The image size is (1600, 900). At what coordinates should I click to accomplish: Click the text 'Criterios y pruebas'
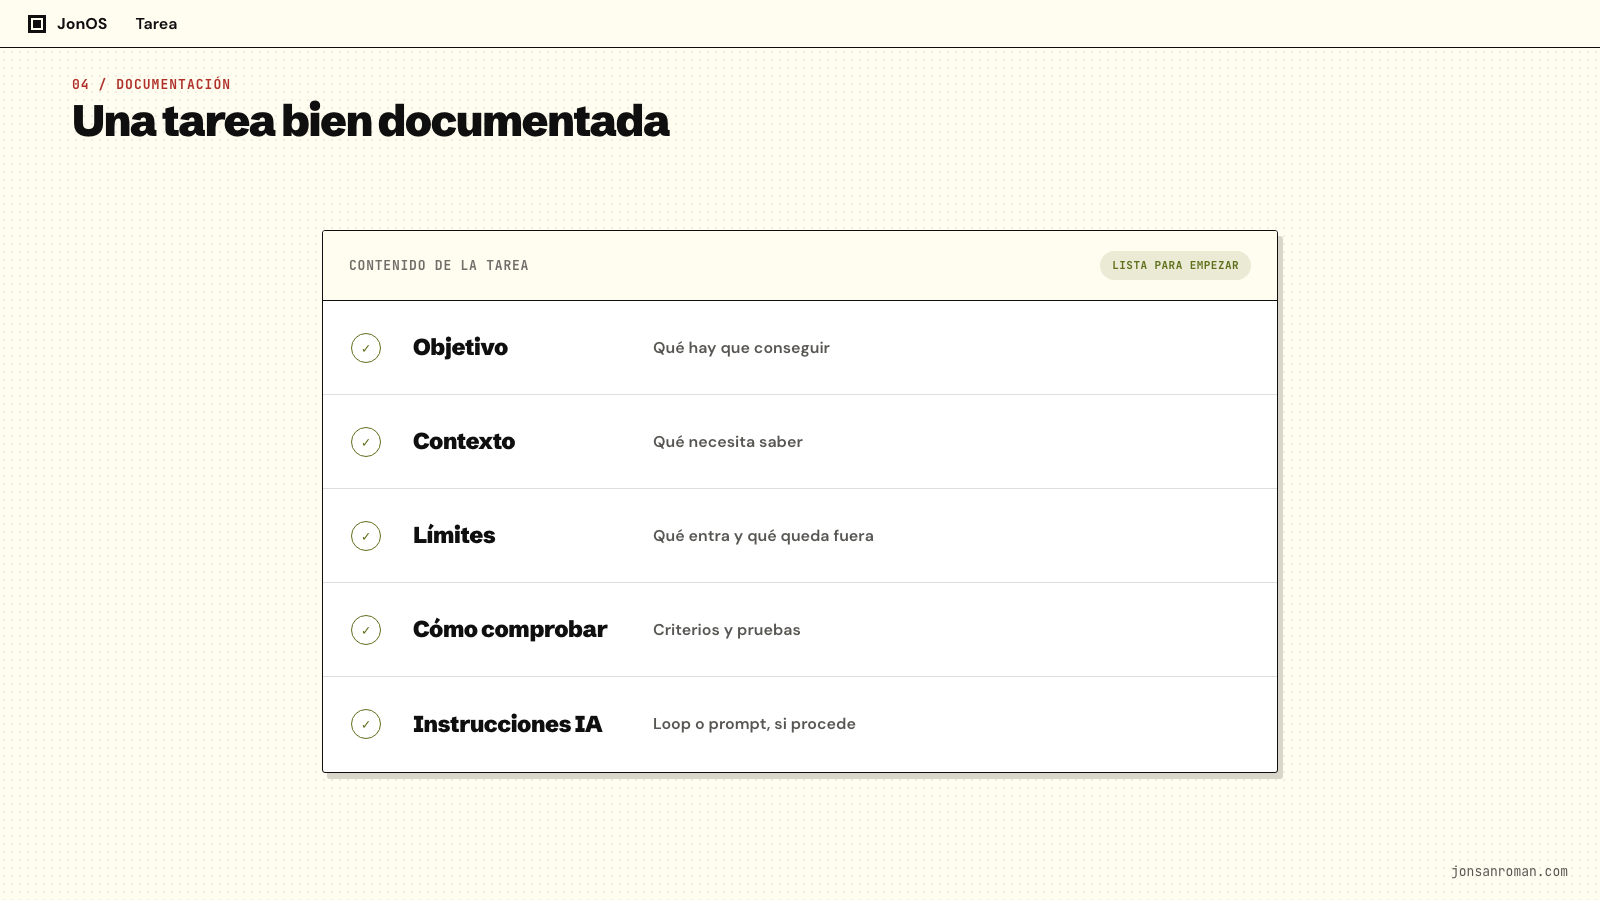pyautogui.click(x=727, y=630)
